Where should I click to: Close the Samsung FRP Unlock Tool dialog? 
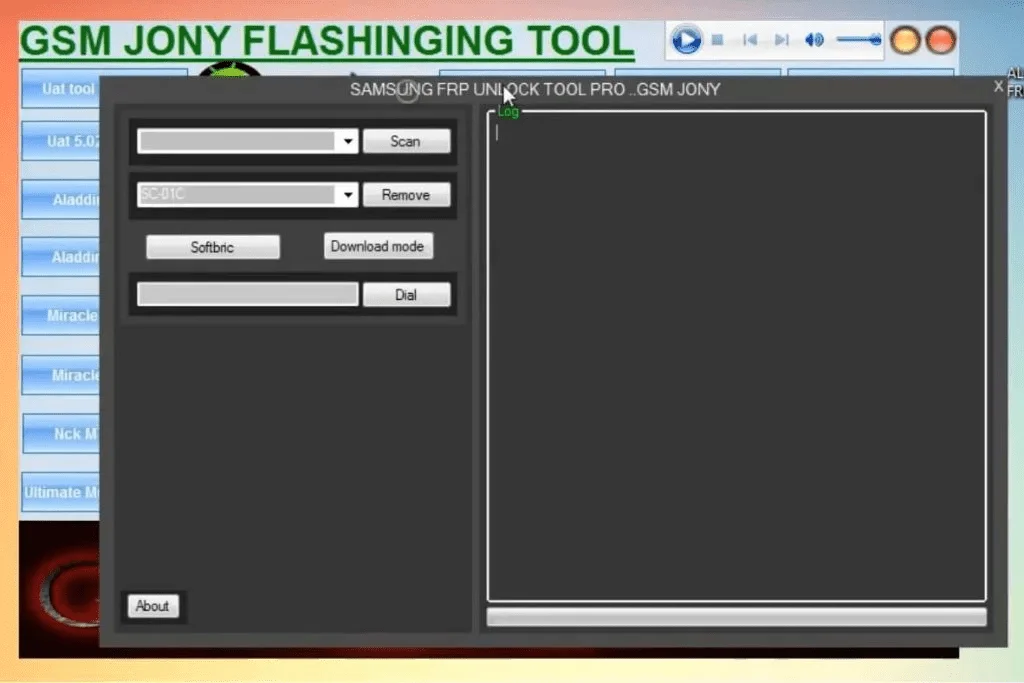click(998, 86)
